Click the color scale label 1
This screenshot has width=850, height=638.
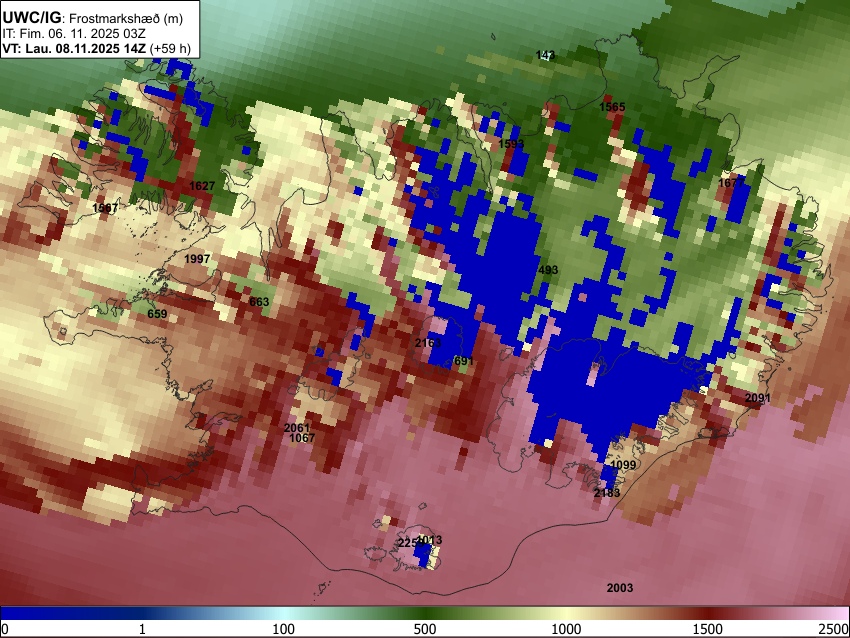tap(142, 629)
